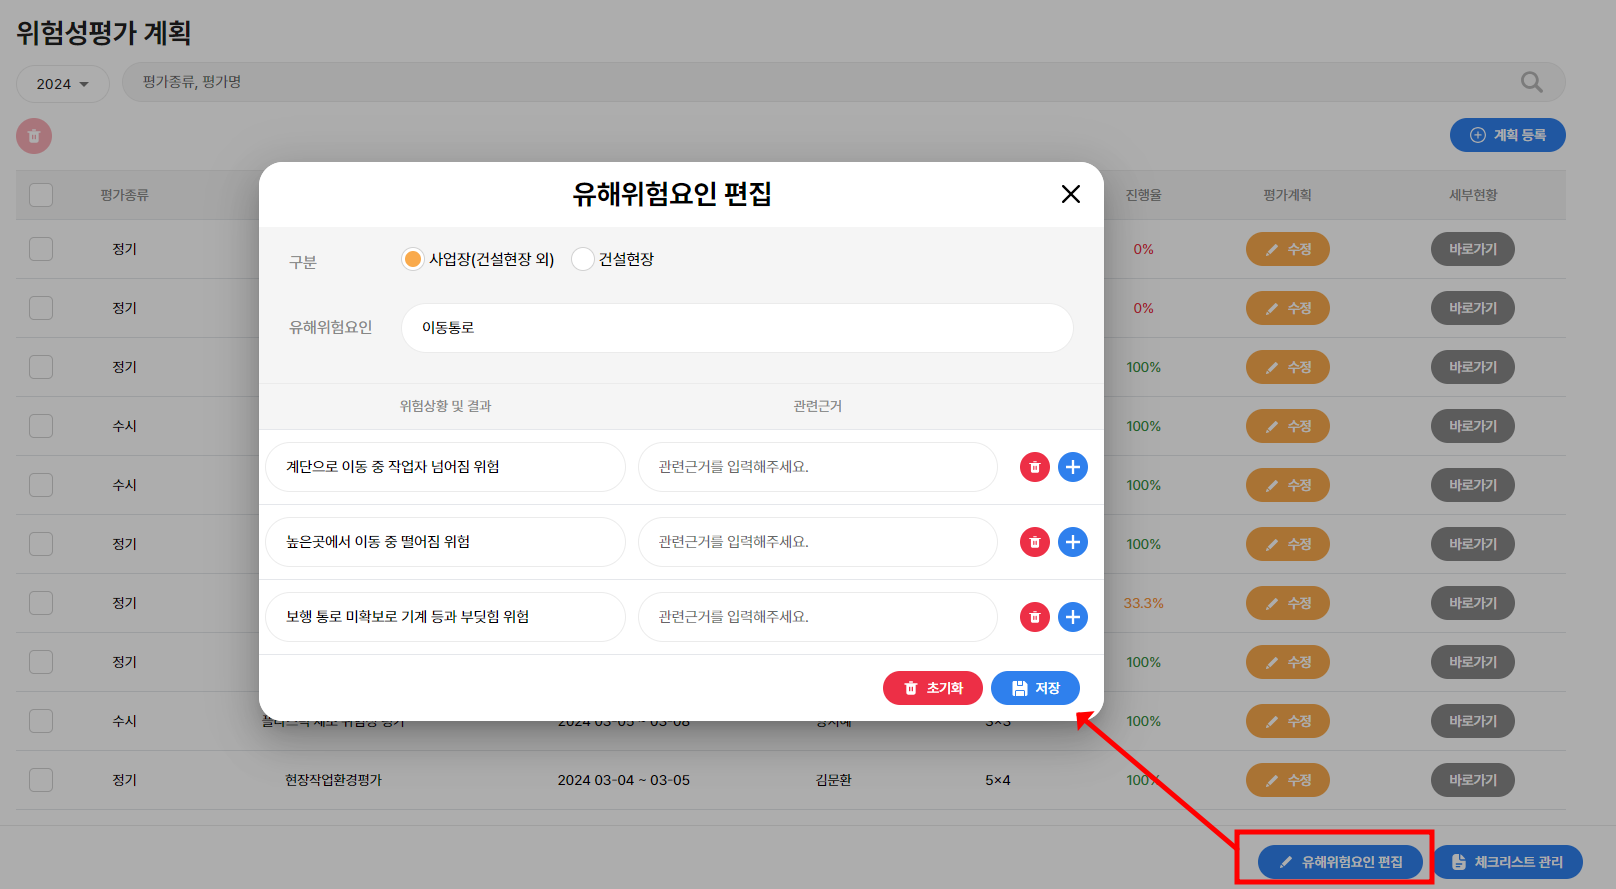The height and width of the screenshot is (889, 1616).
Task: Delete the 계단으로 이동 중 row with trash icon
Action: pyautogui.click(x=1034, y=467)
